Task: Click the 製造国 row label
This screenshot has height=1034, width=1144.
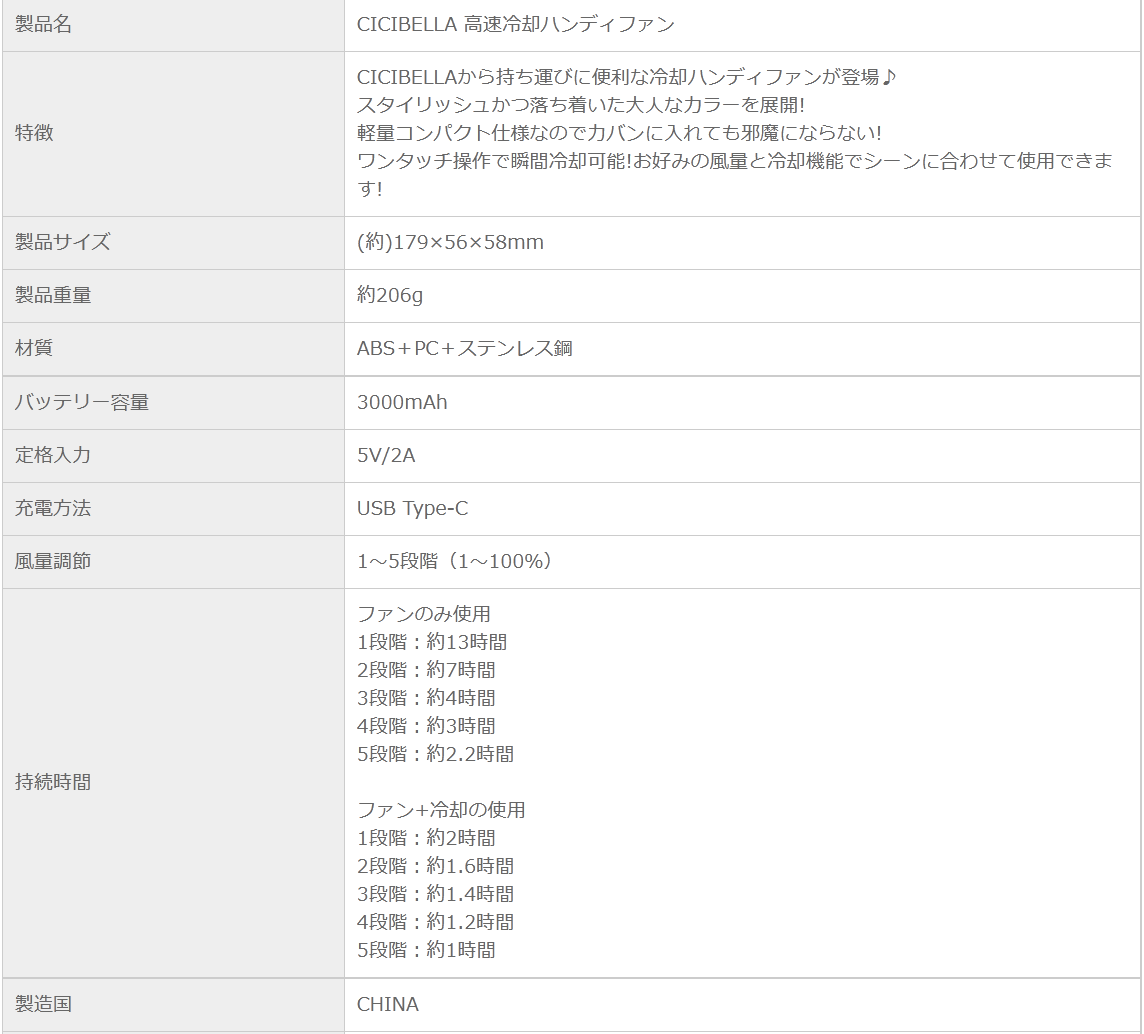Action: tap(43, 1004)
